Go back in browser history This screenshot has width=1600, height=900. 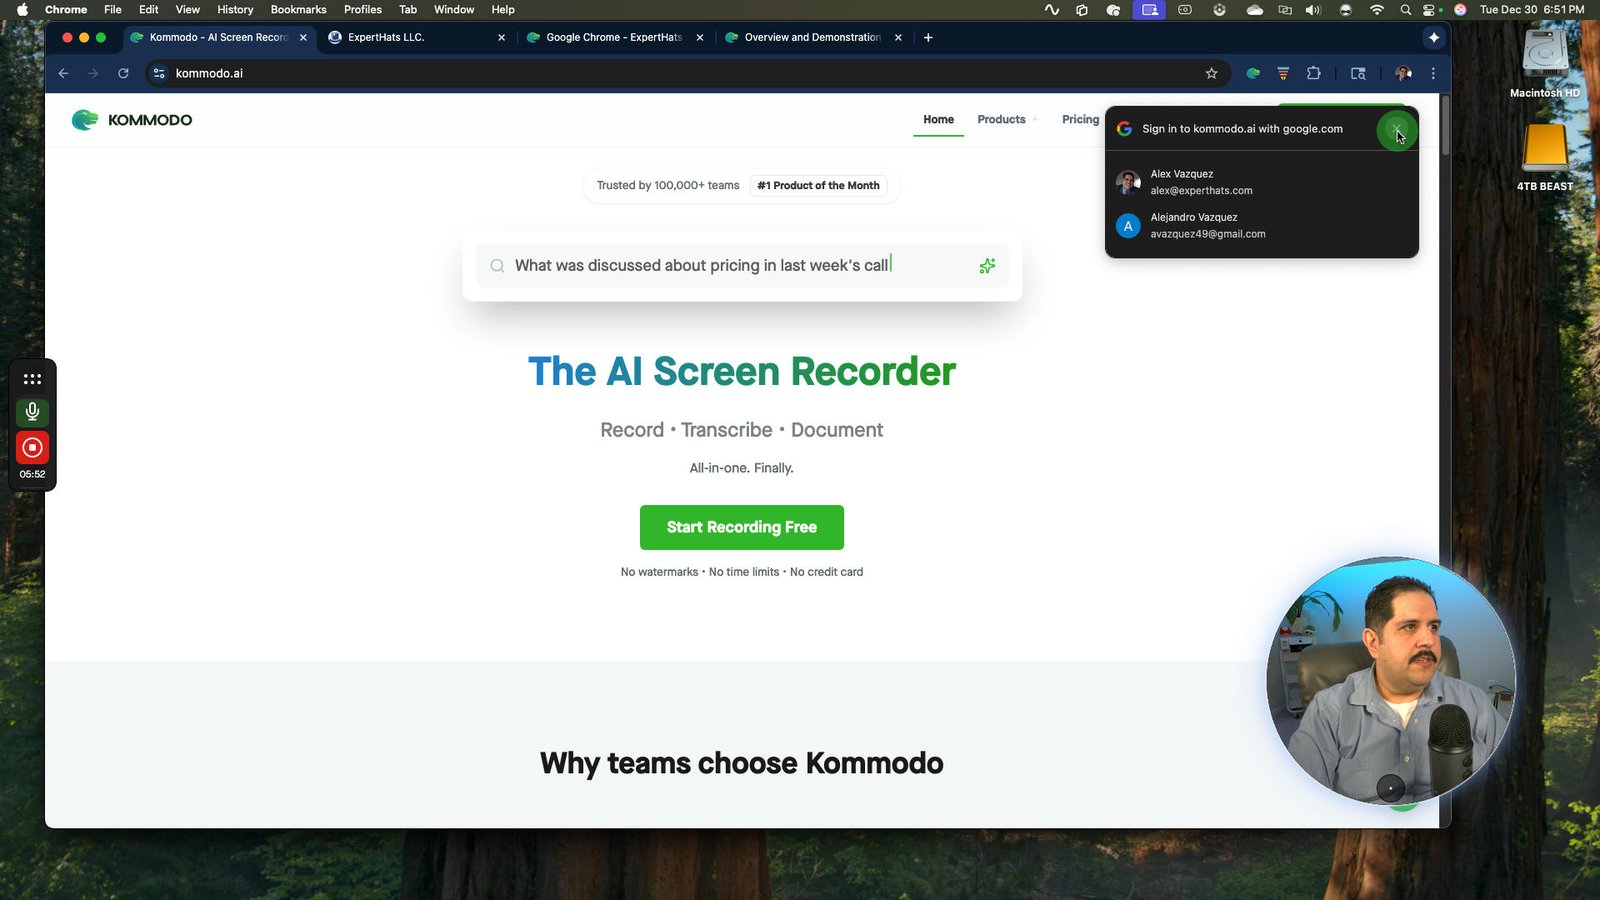[x=63, y=73]
